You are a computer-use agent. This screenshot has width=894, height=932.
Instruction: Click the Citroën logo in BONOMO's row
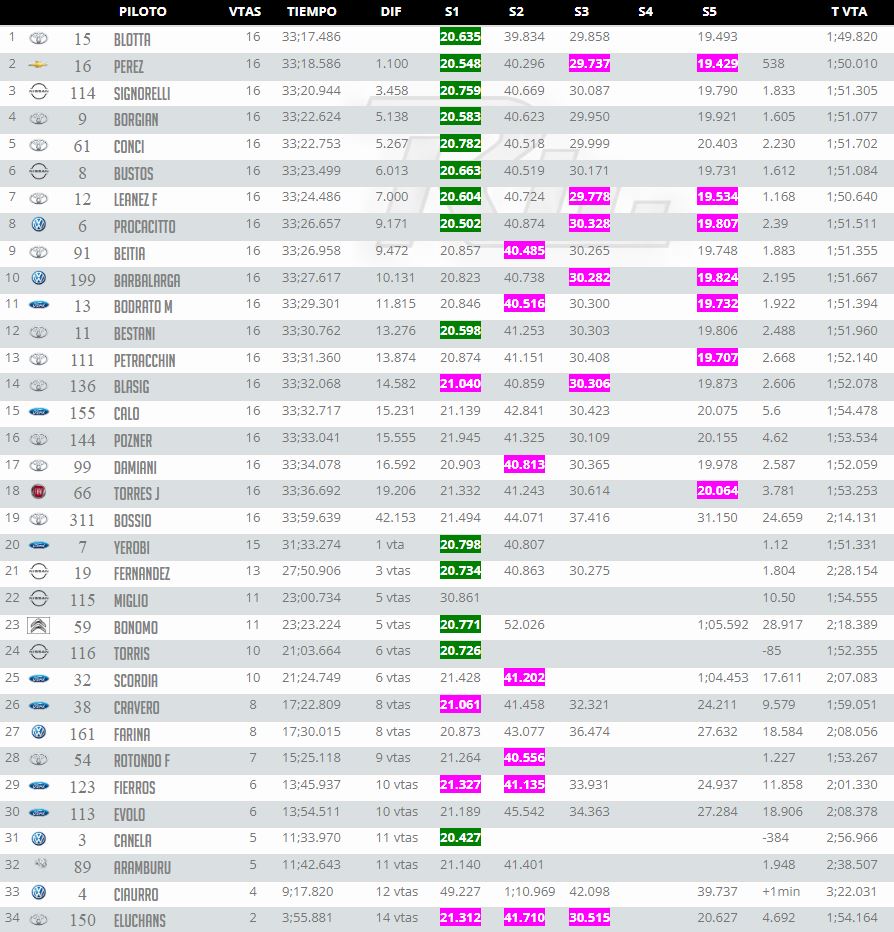pos(39,625)
